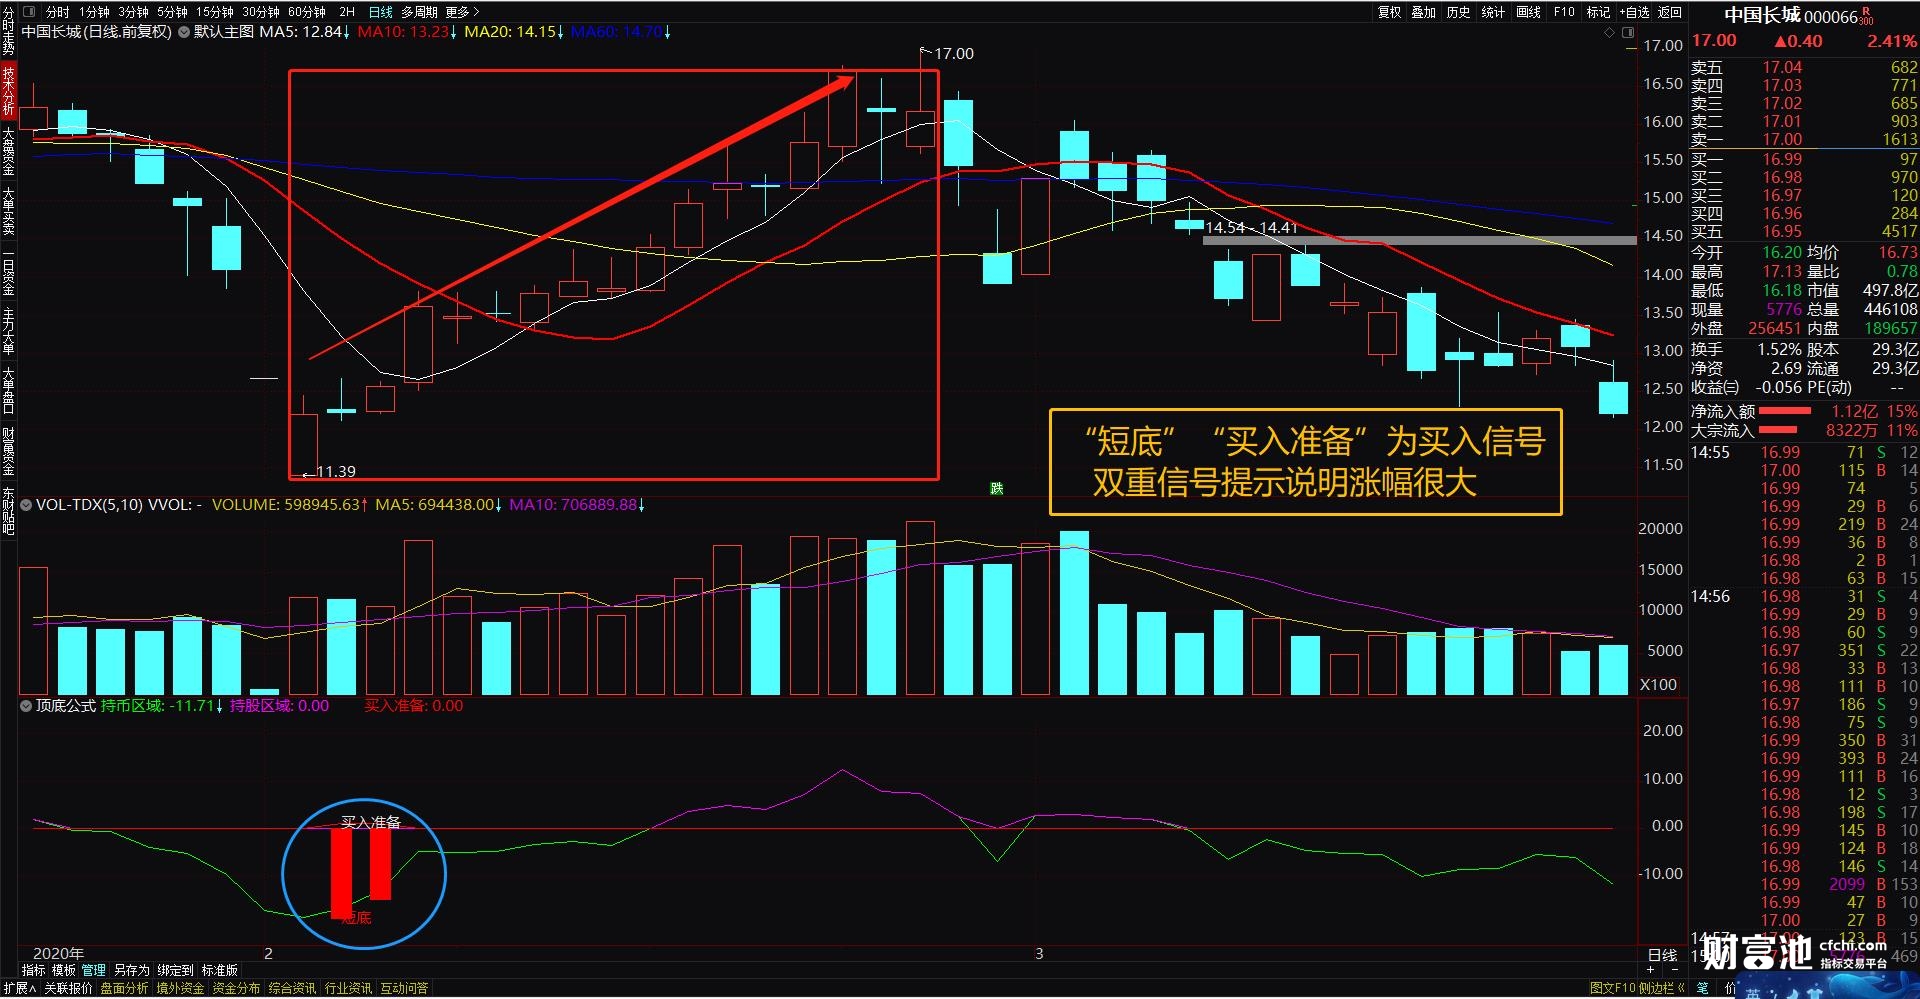Open 大盘资金 in left sidebar

[x=8, y=152]
